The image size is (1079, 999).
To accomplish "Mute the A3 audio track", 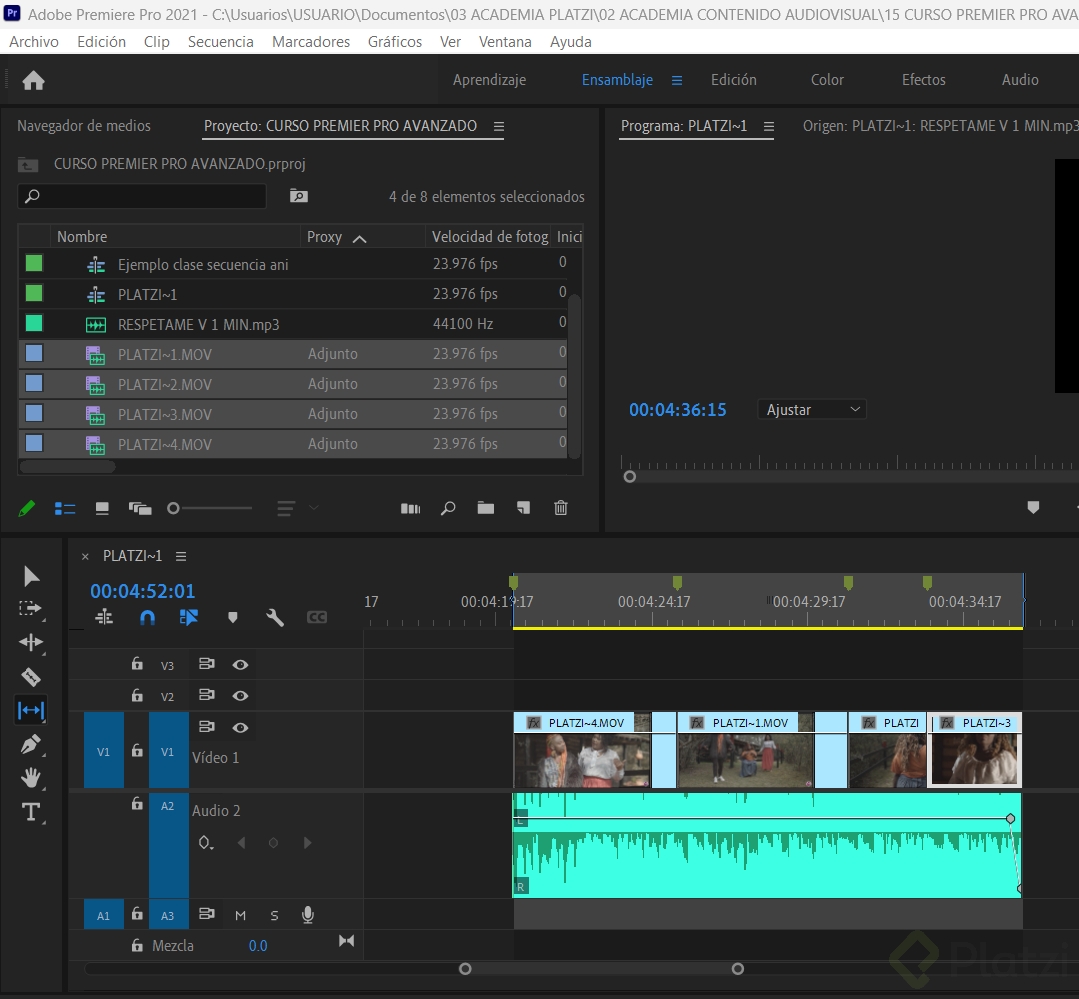I will point(240,915).
